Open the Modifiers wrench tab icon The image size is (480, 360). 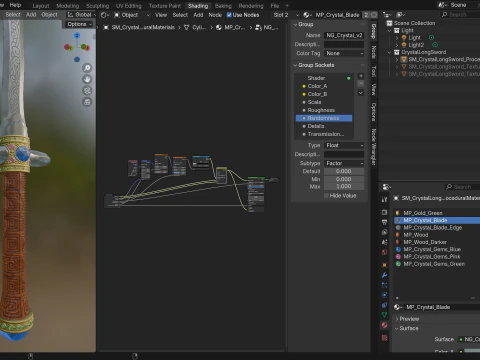pos(384,275)
